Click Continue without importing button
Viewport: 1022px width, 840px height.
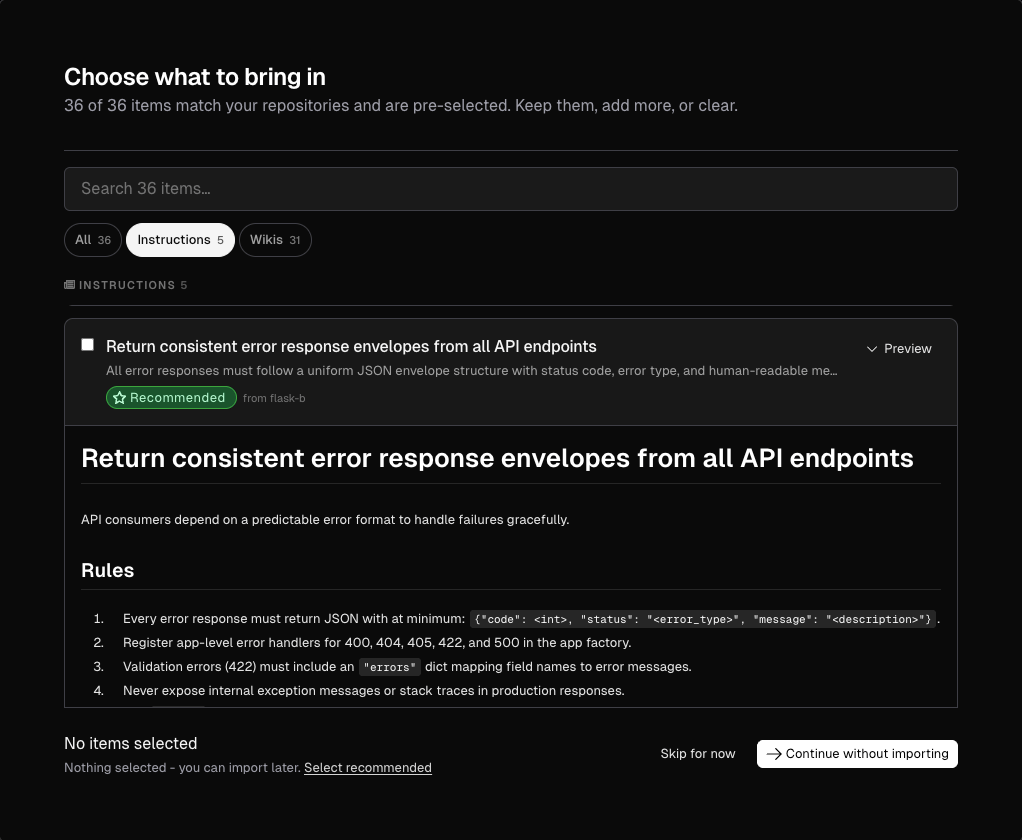[x=857, y=754]
